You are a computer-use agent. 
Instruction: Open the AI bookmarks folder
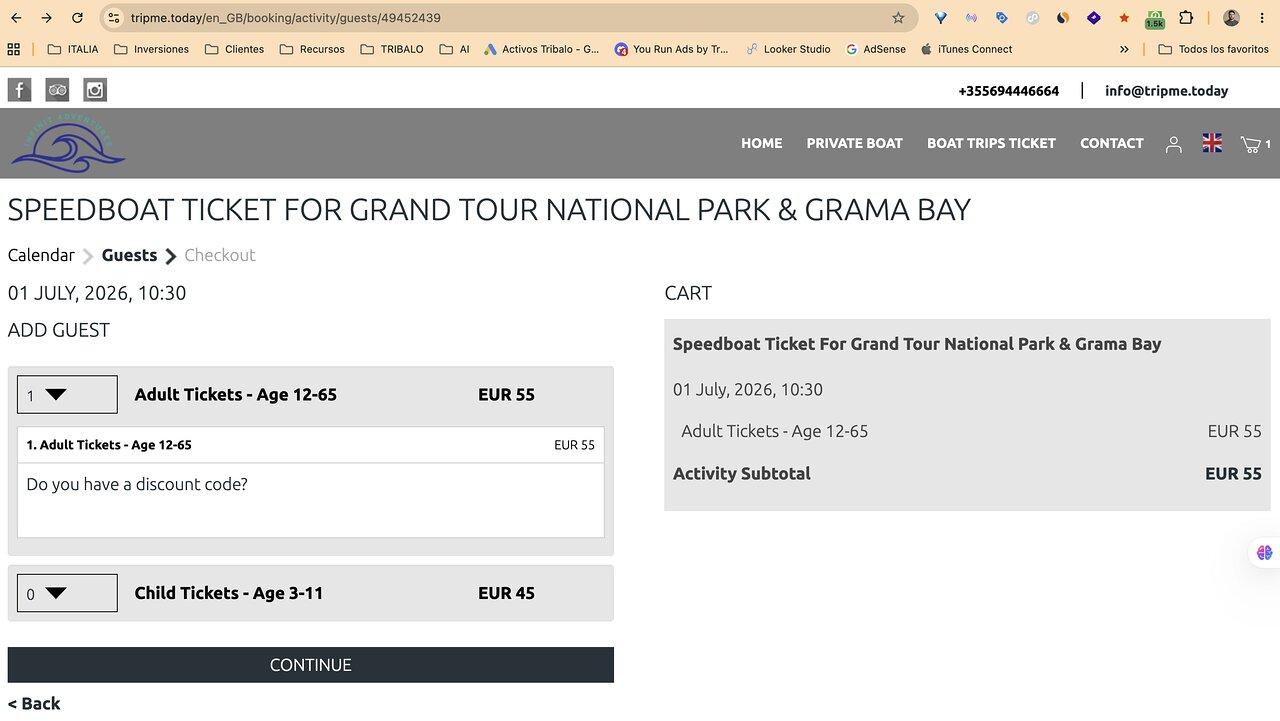coord(454,49)
